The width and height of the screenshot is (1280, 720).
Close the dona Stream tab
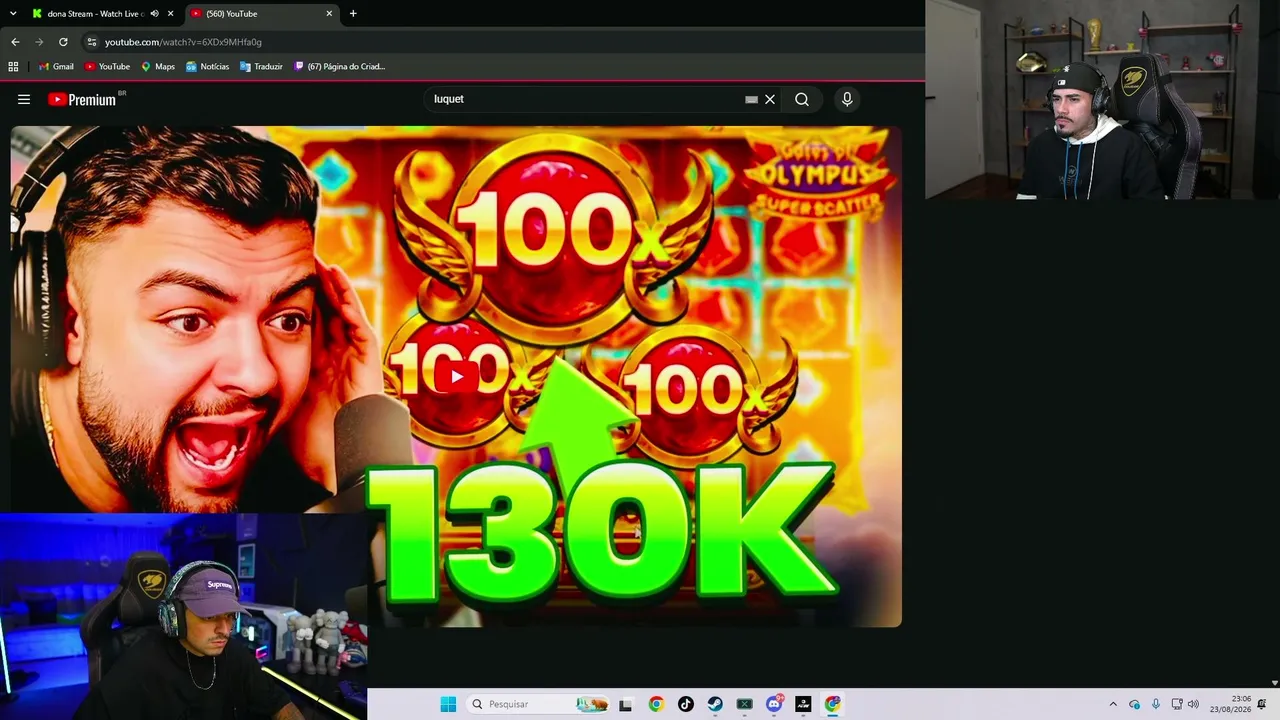pyautogui.click(x=171, y=14)
